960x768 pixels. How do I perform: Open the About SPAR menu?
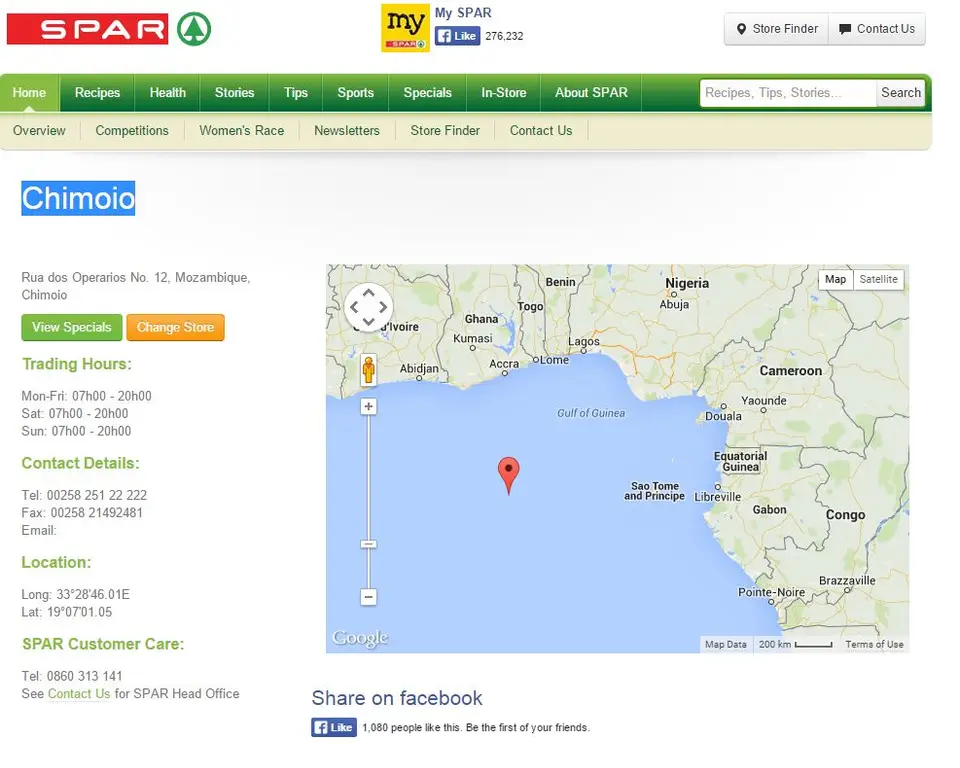click(591, 92)
